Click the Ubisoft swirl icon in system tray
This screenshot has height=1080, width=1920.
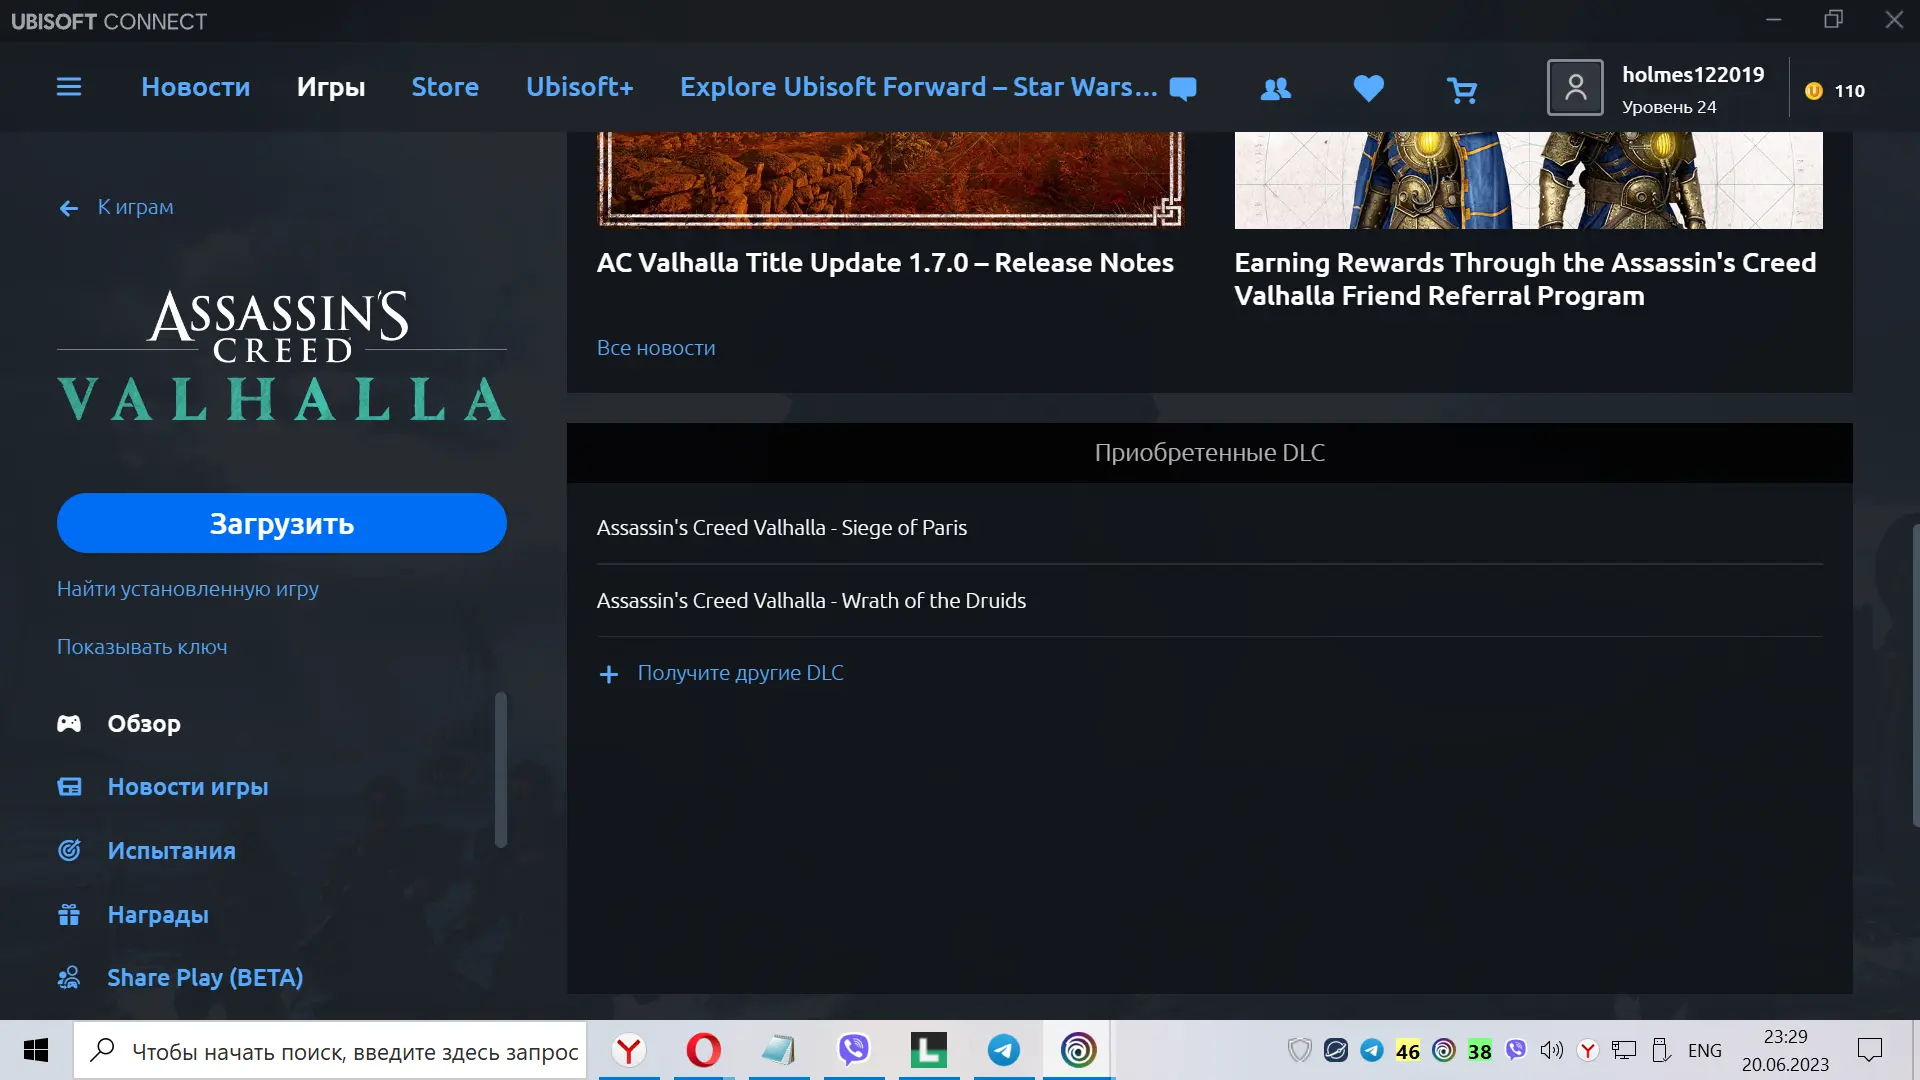(x=1443, y=1050)
